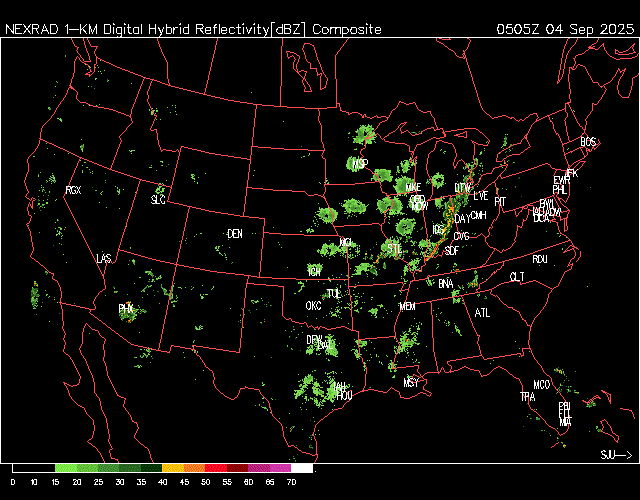640x500 pixels.
Task: Select the light green 15 dBZ legend swatch
Action: (66, 468)
